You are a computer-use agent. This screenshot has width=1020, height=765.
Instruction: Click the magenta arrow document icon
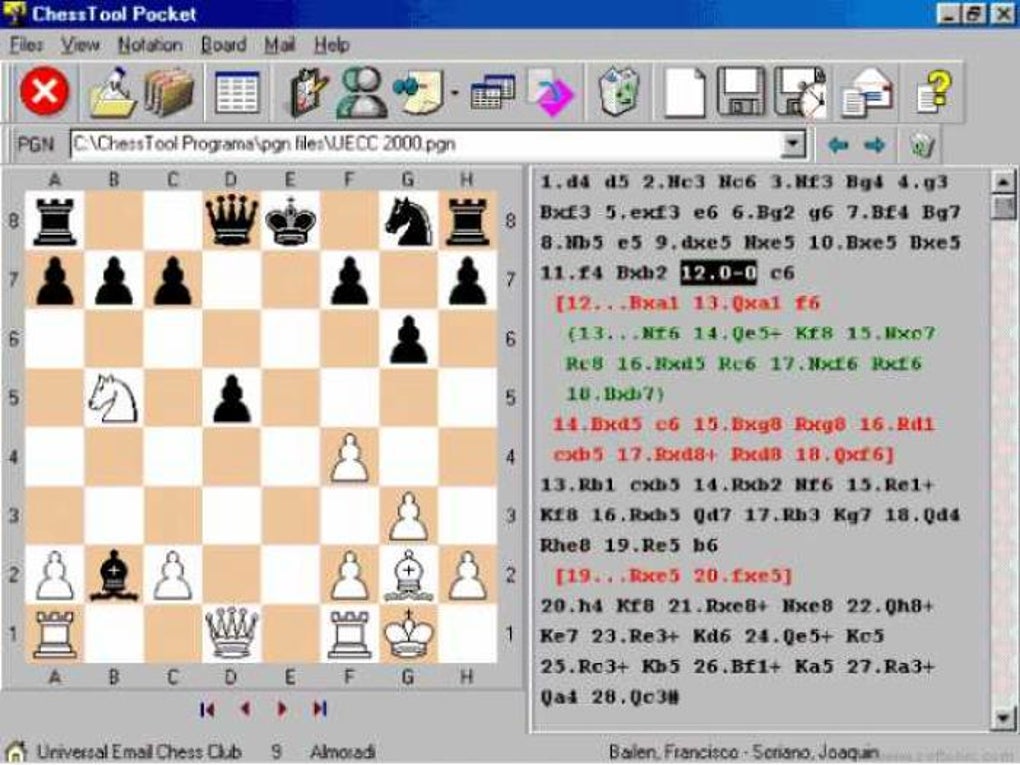point(550,92)
